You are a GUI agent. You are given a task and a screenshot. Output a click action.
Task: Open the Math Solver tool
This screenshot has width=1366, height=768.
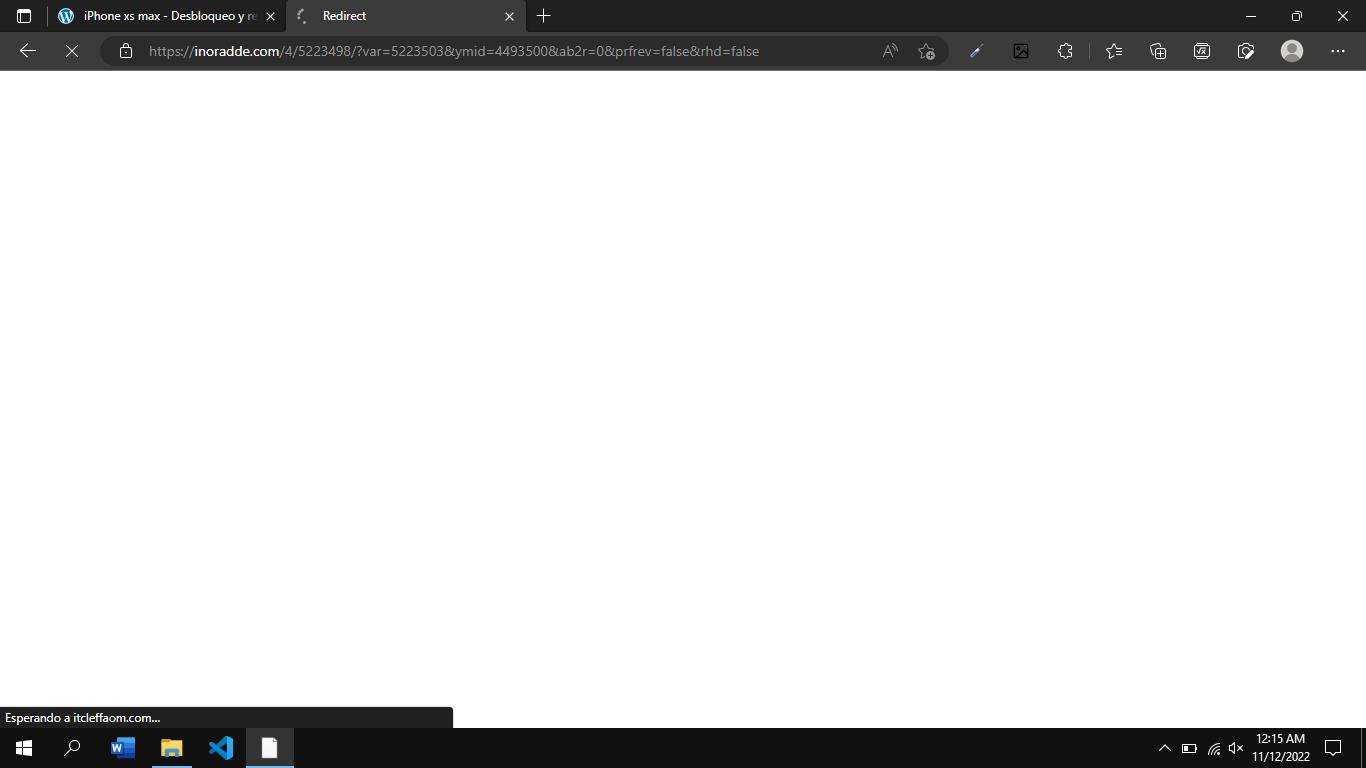(1202, 51)
